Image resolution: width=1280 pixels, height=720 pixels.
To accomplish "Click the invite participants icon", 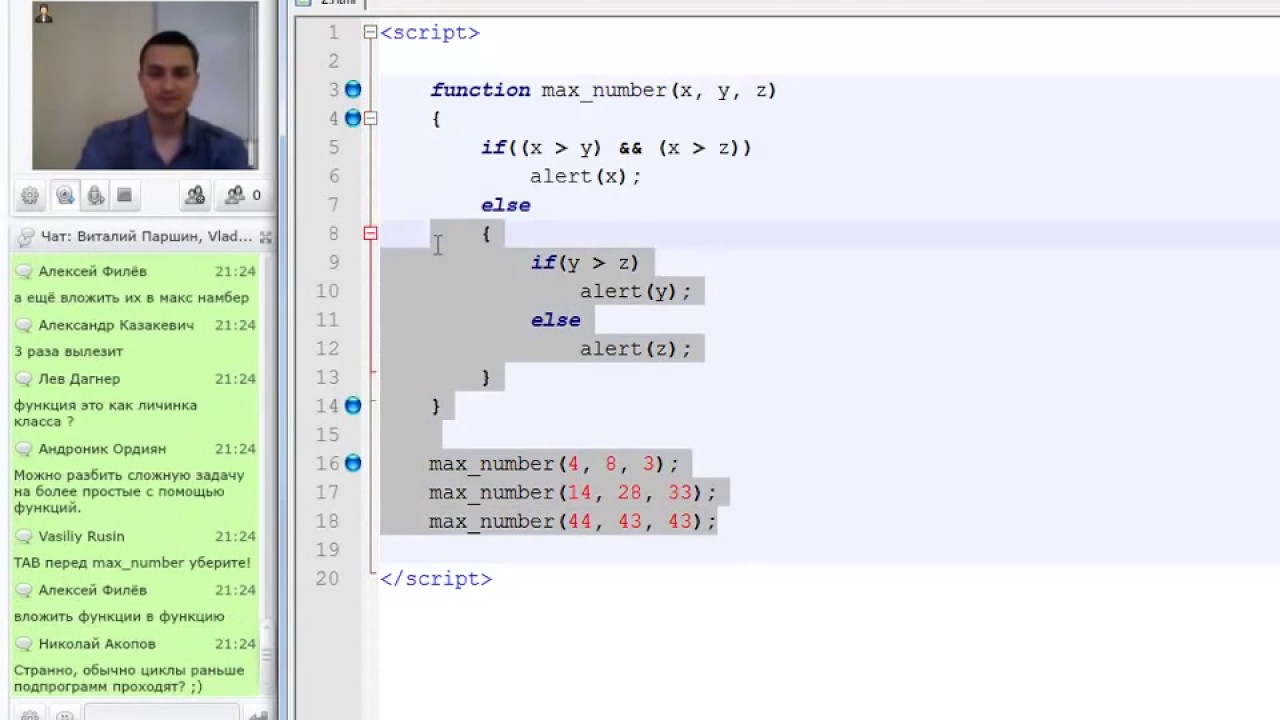I will [x=195, y=196].
